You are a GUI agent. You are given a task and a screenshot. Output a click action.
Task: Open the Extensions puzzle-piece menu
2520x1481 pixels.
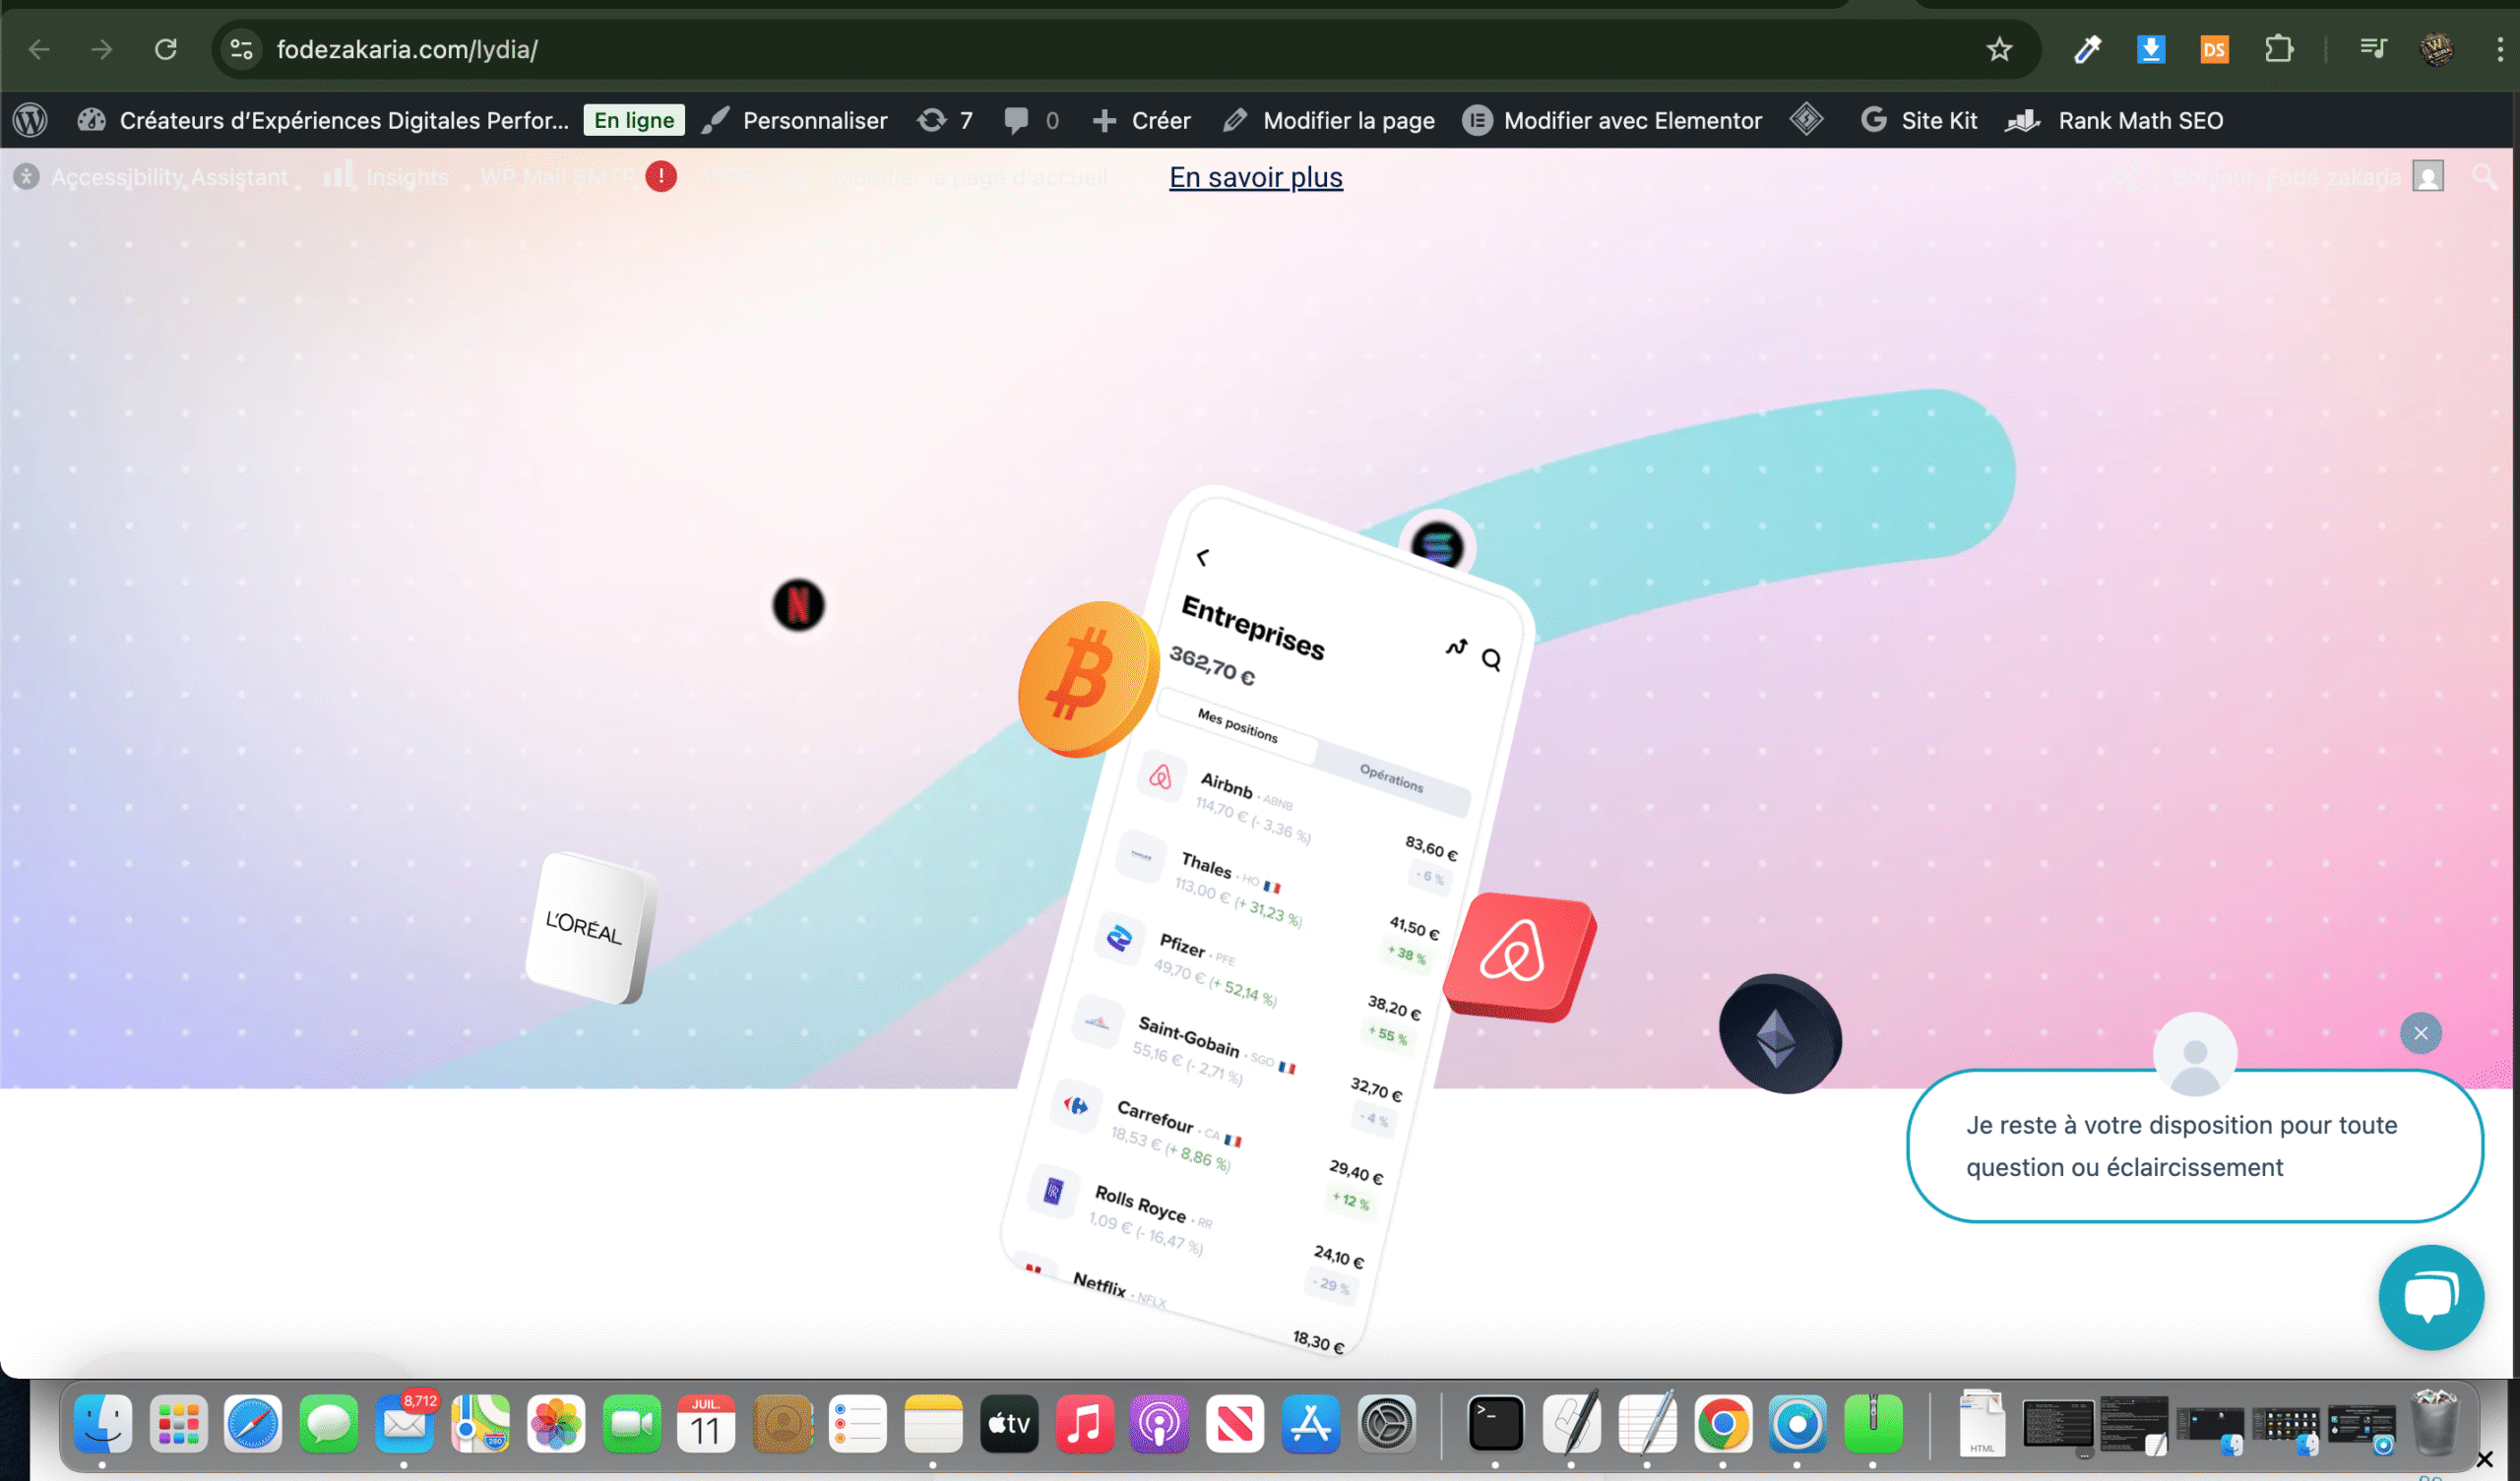tap(2279, 49)
